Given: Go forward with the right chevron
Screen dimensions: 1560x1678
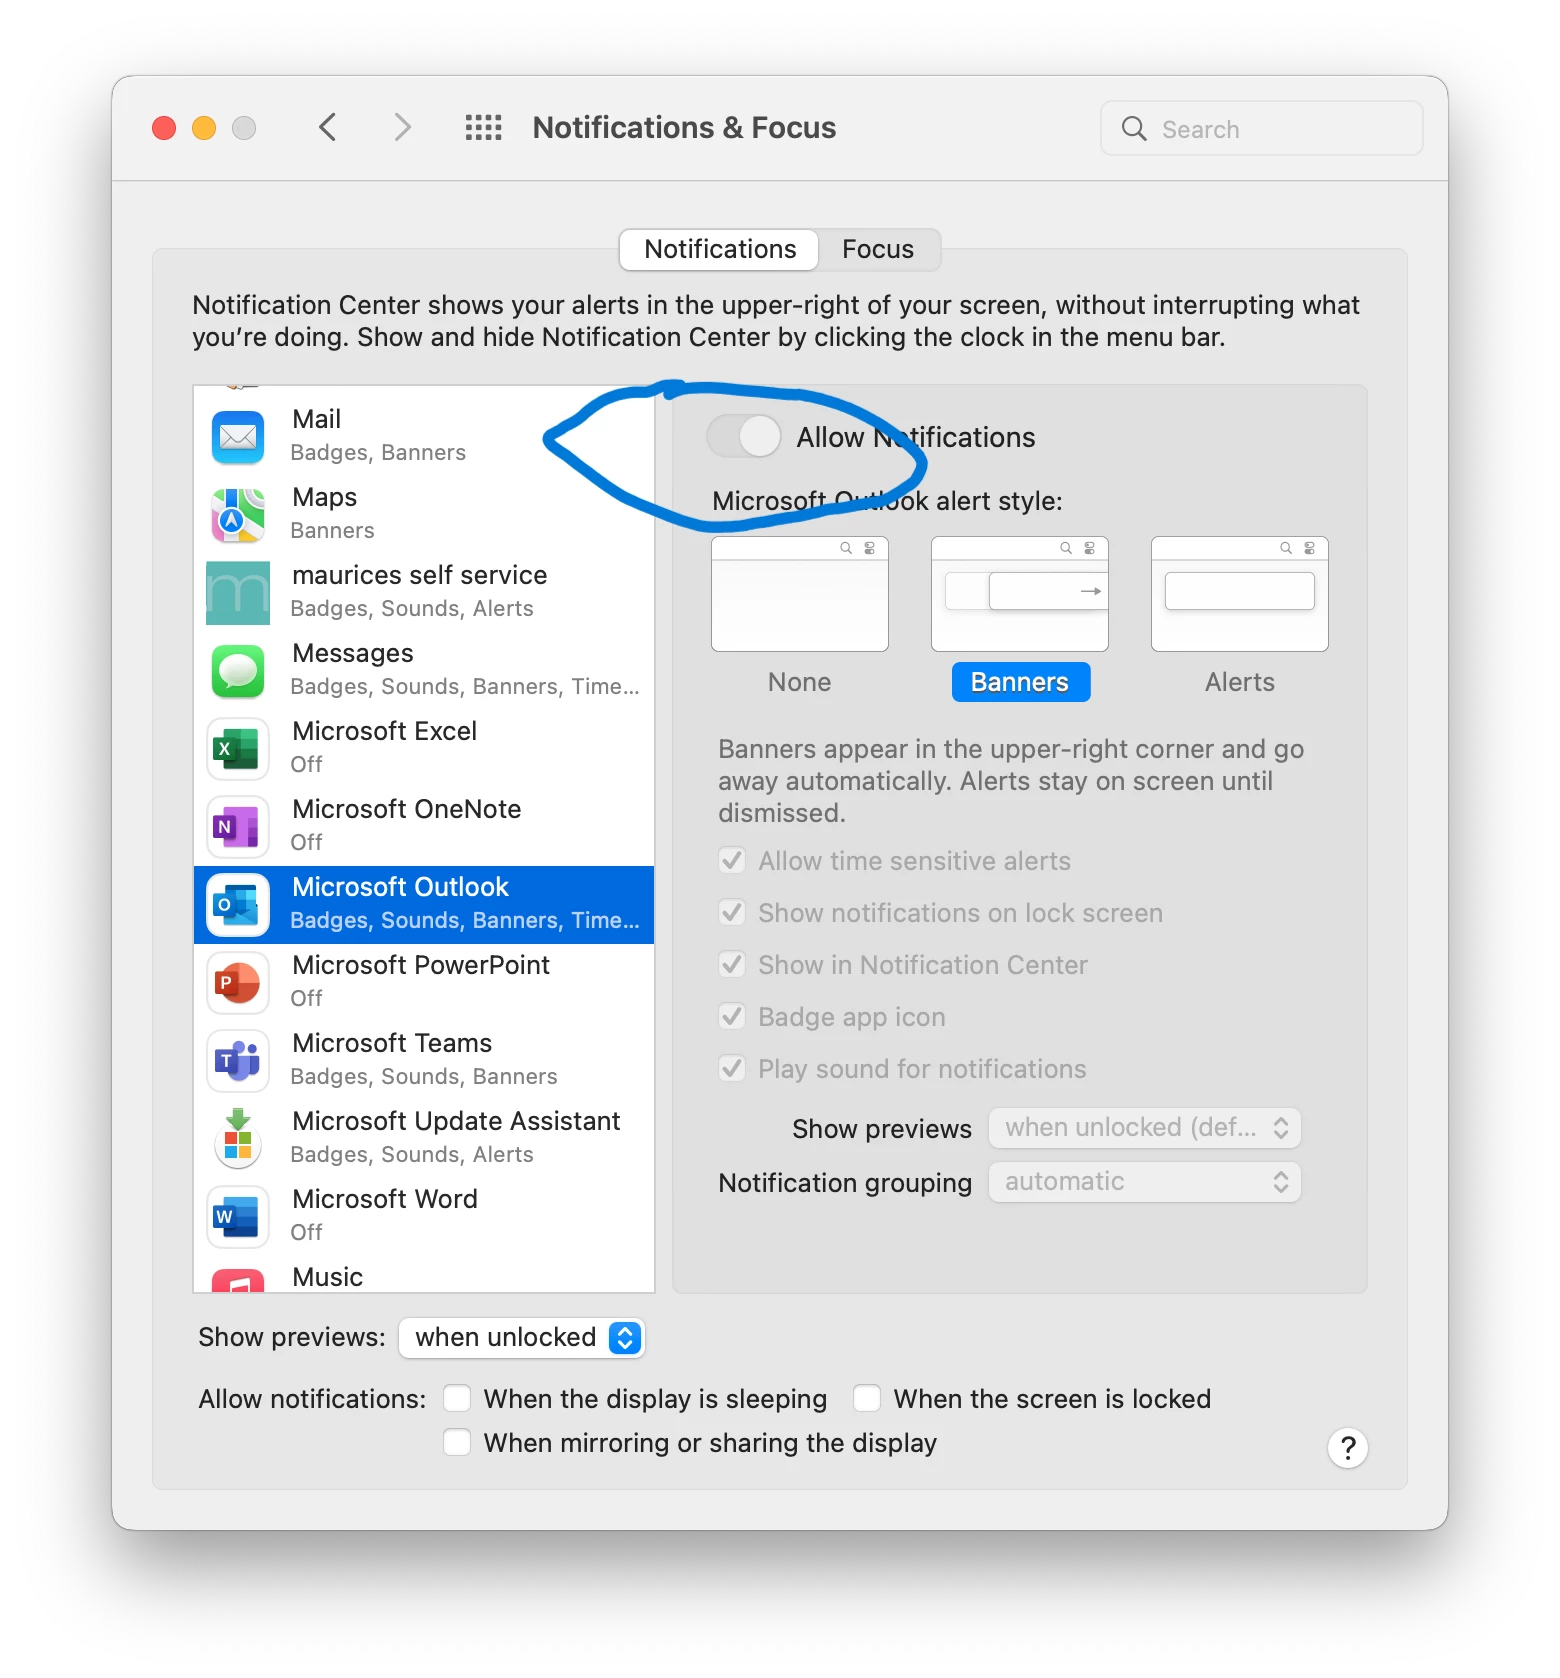Looking at the screenshot, I should click(x=402, y=128).
